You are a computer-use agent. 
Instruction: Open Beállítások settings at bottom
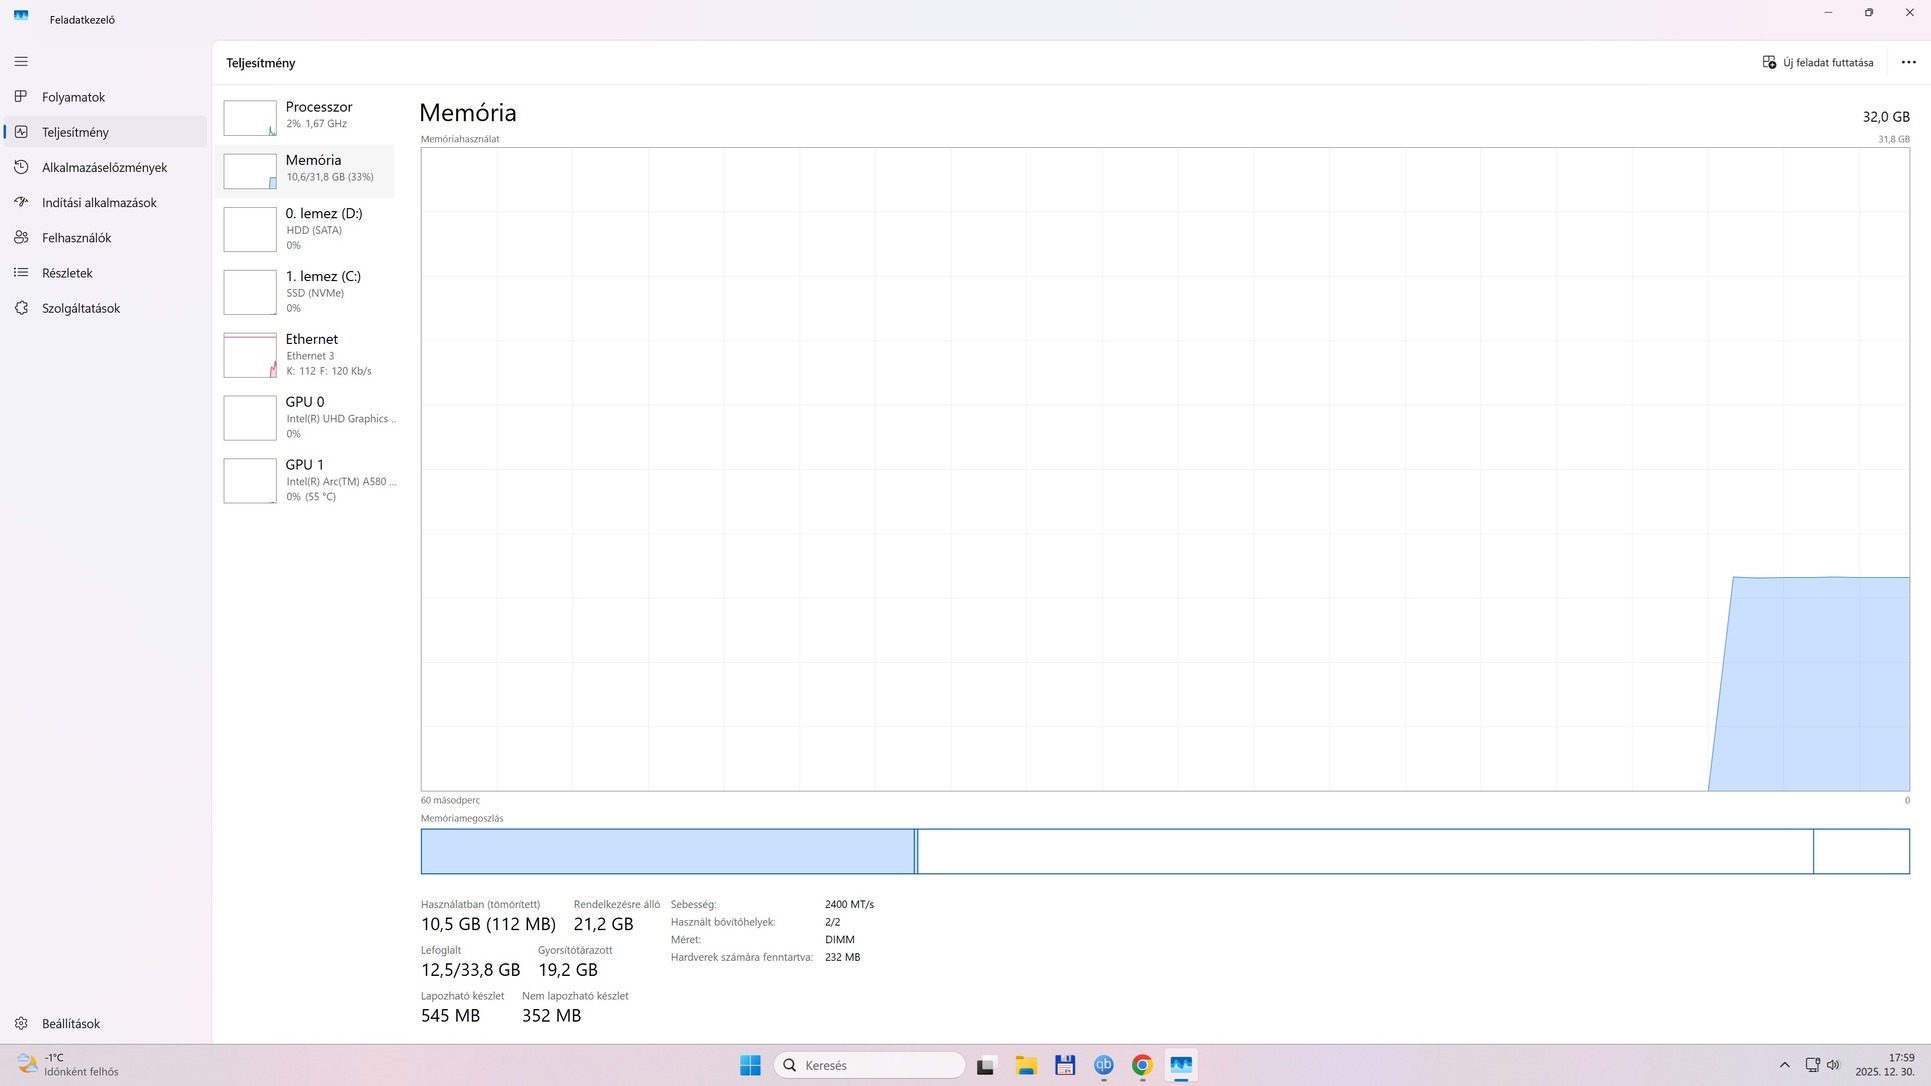[70, 1023]
